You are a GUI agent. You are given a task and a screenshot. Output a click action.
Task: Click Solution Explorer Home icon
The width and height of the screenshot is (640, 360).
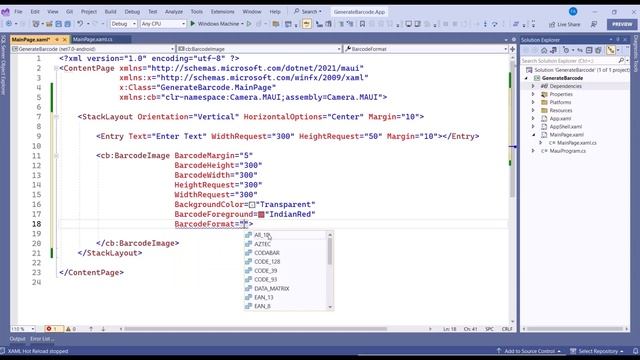click(x=544, y=50)
